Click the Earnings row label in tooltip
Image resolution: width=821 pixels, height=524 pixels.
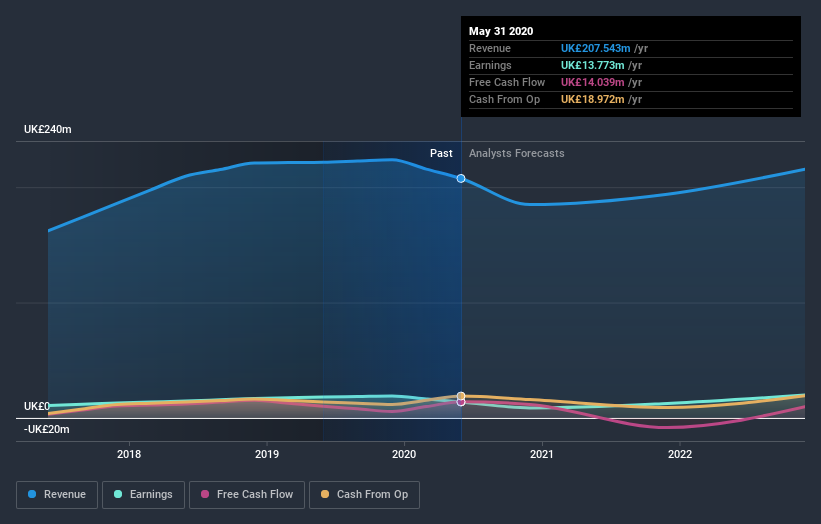click(x=490, y=65)
